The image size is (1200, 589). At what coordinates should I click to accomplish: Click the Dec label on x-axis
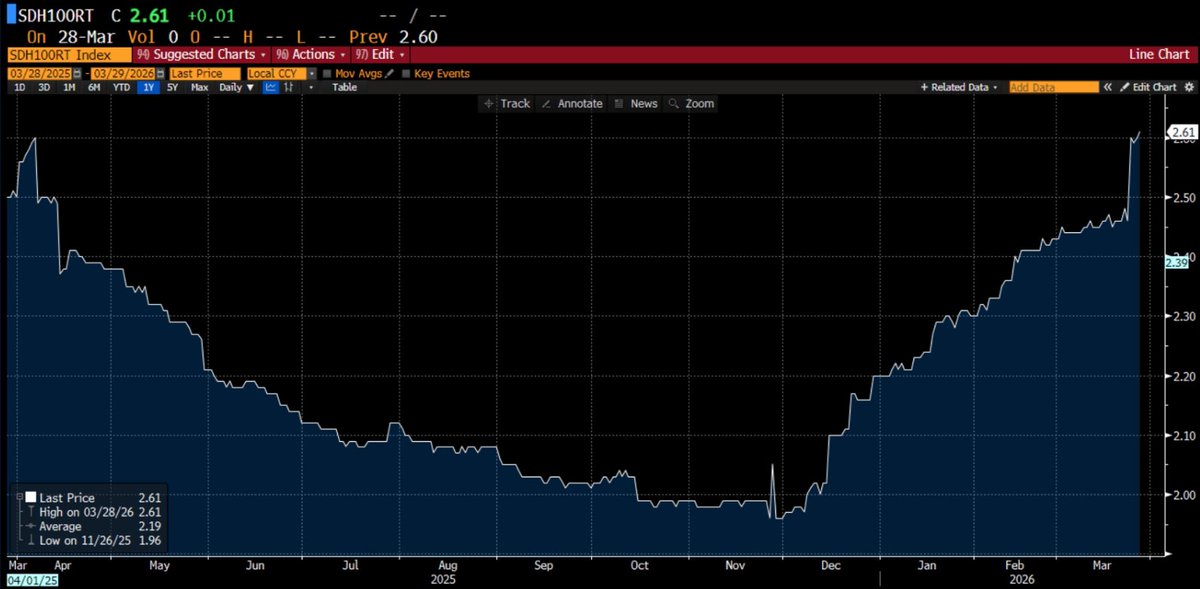(833, 565)
